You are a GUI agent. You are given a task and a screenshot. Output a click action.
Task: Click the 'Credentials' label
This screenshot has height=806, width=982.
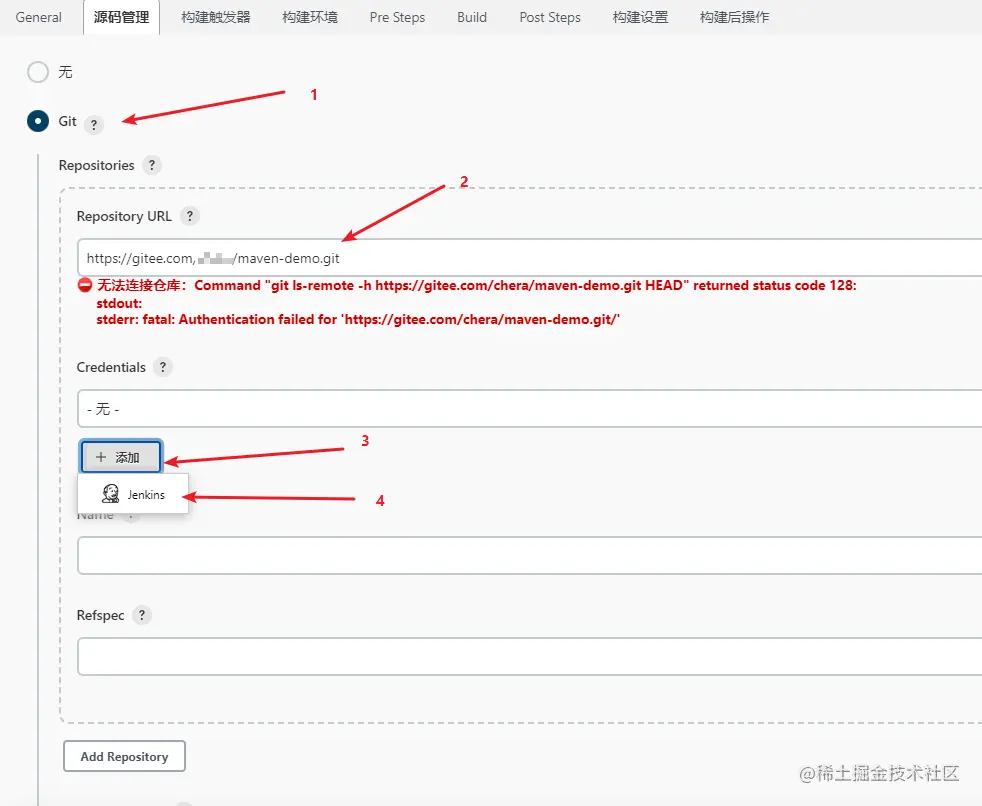(111, 367)
